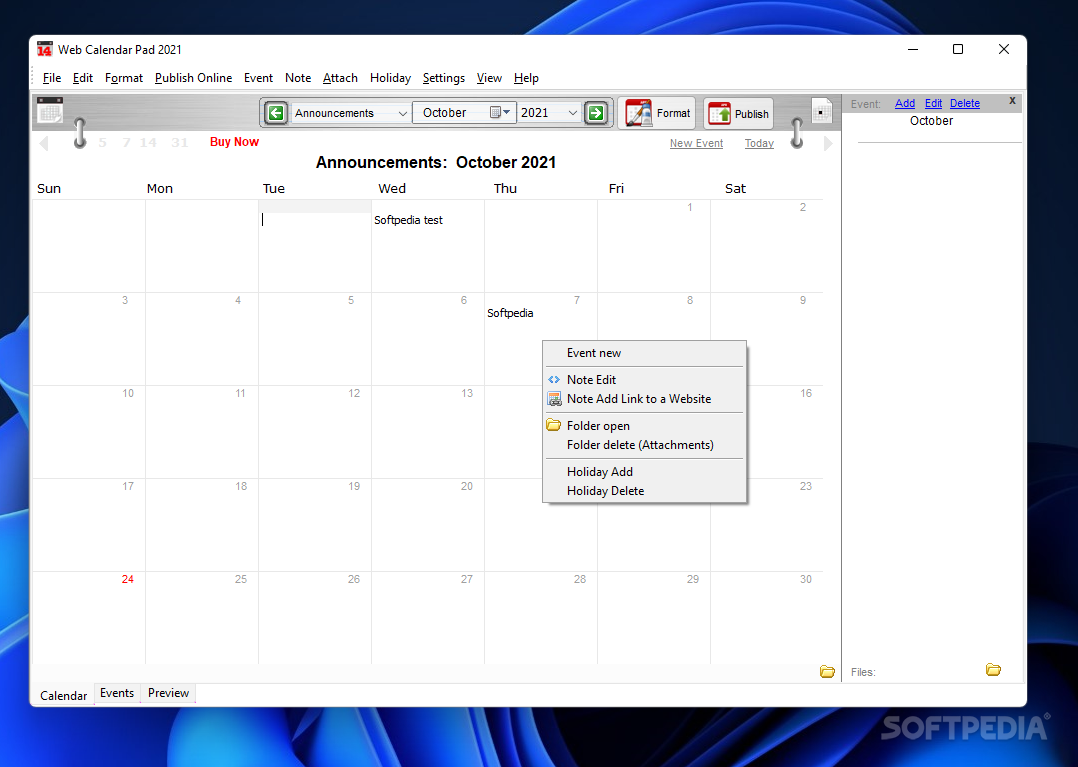Select the day 18 cell

point(201,524)
